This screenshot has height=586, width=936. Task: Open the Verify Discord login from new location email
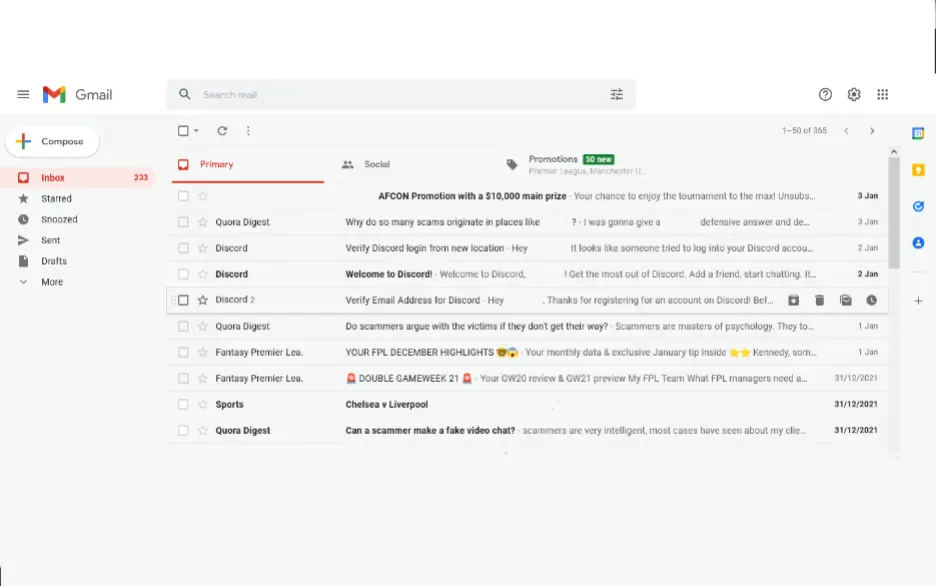(528, 248)
